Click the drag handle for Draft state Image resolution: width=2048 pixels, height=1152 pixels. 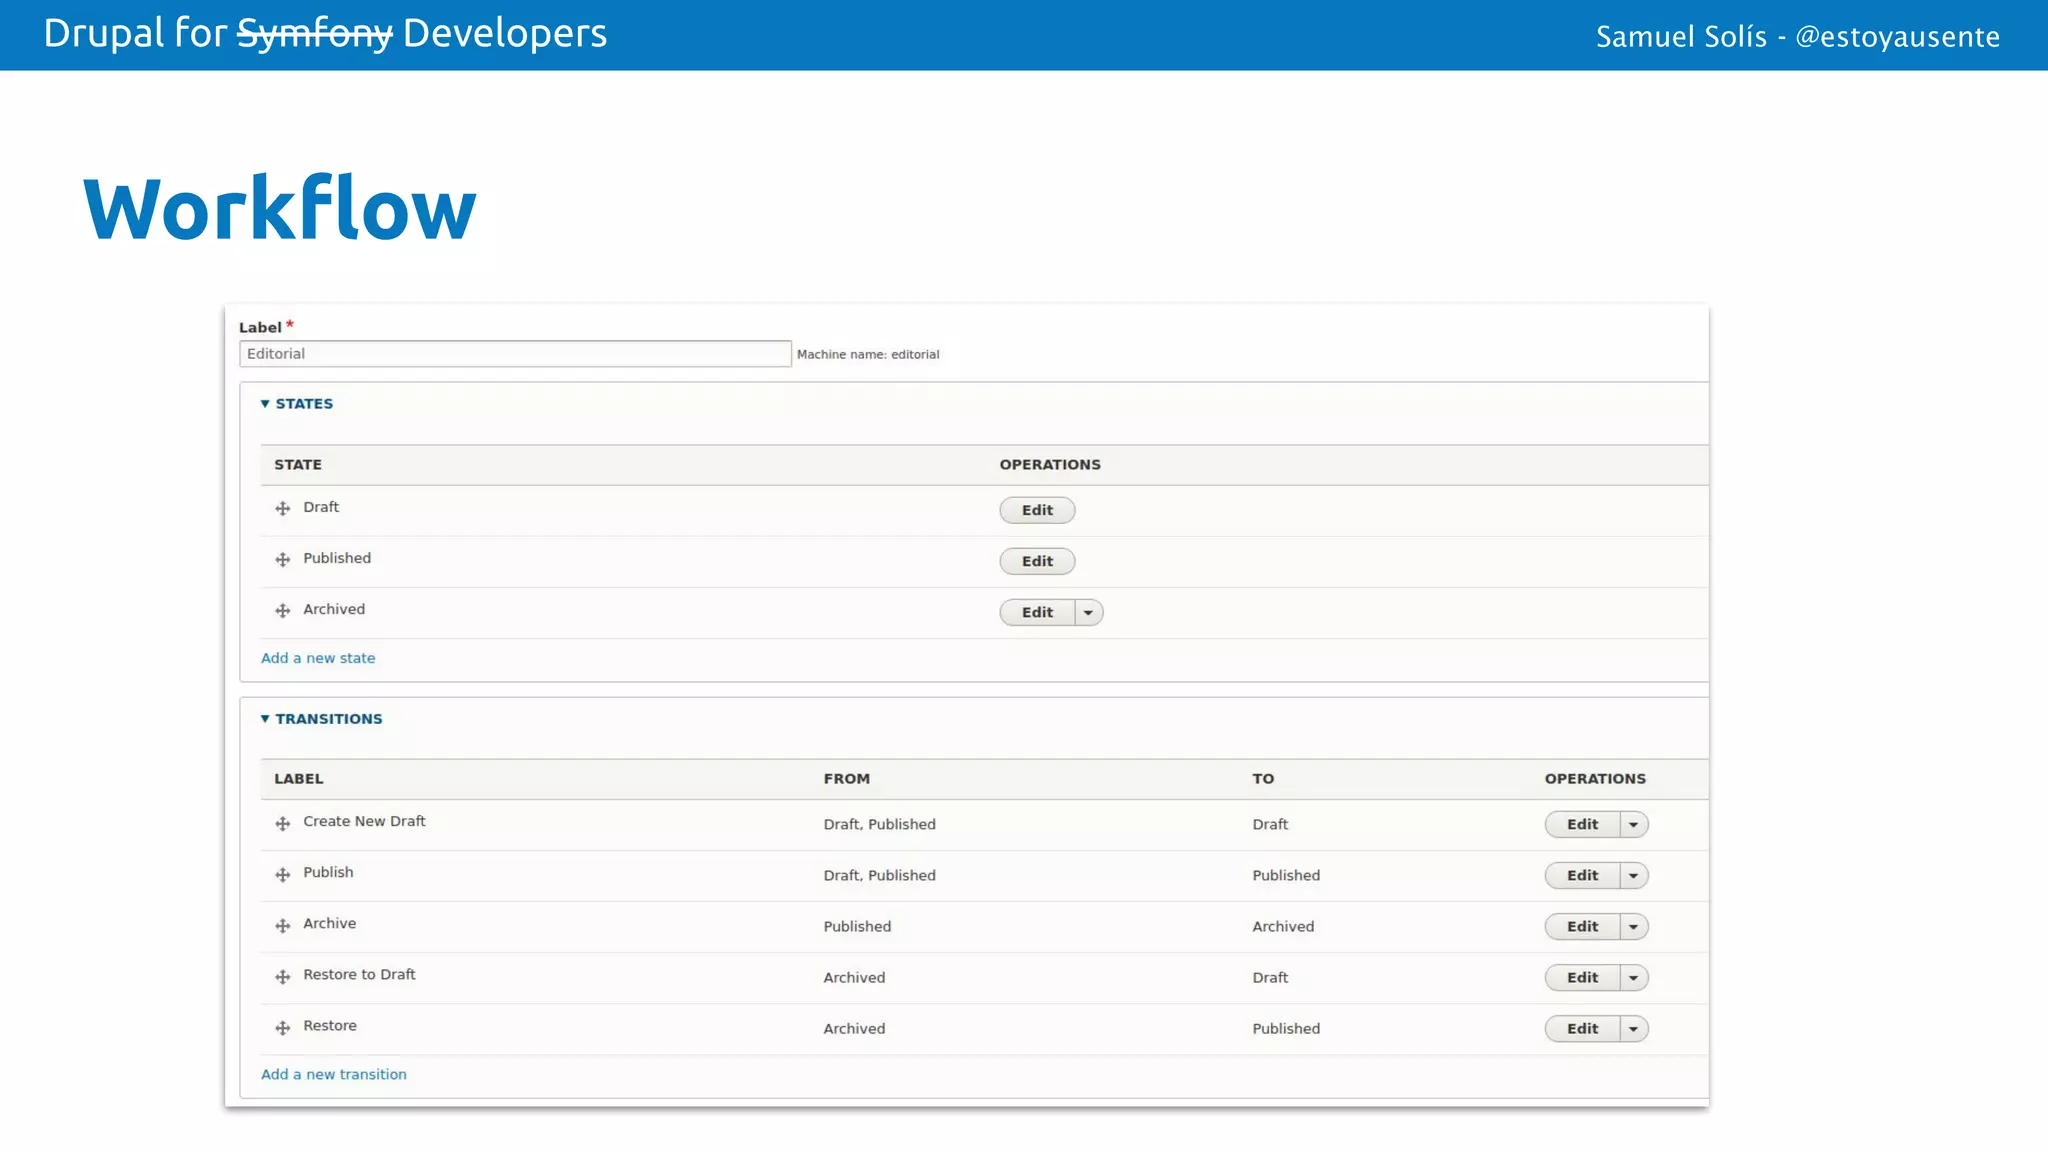283,509
